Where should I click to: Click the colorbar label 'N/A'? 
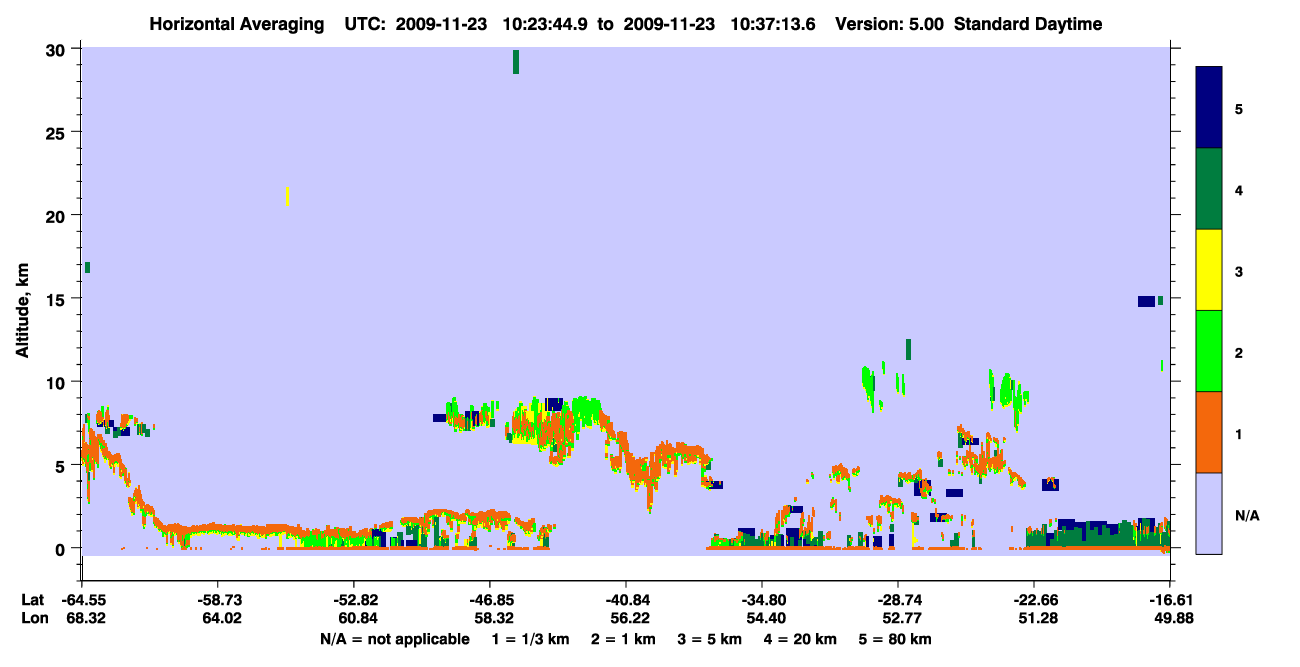(1246, 516)
